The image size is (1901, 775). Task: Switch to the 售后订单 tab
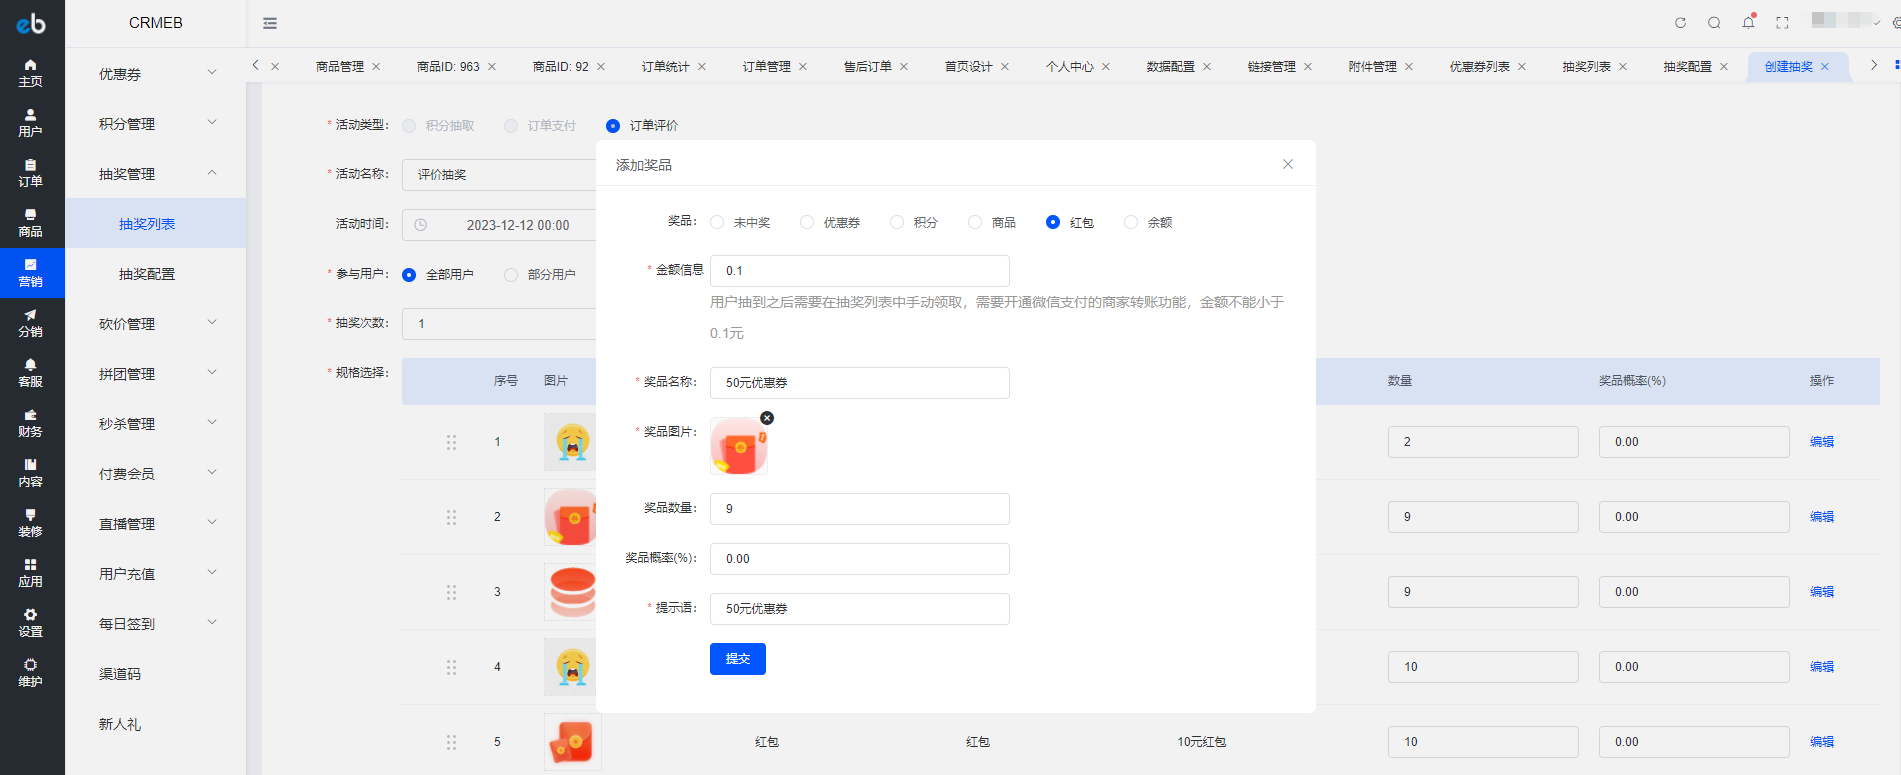coord(867,67)
